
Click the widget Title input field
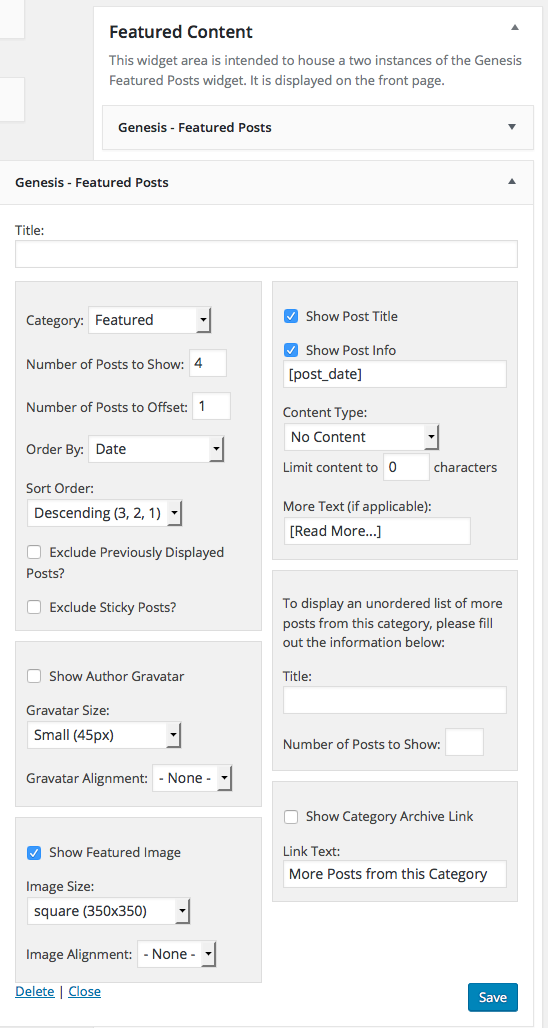(266, 254)
